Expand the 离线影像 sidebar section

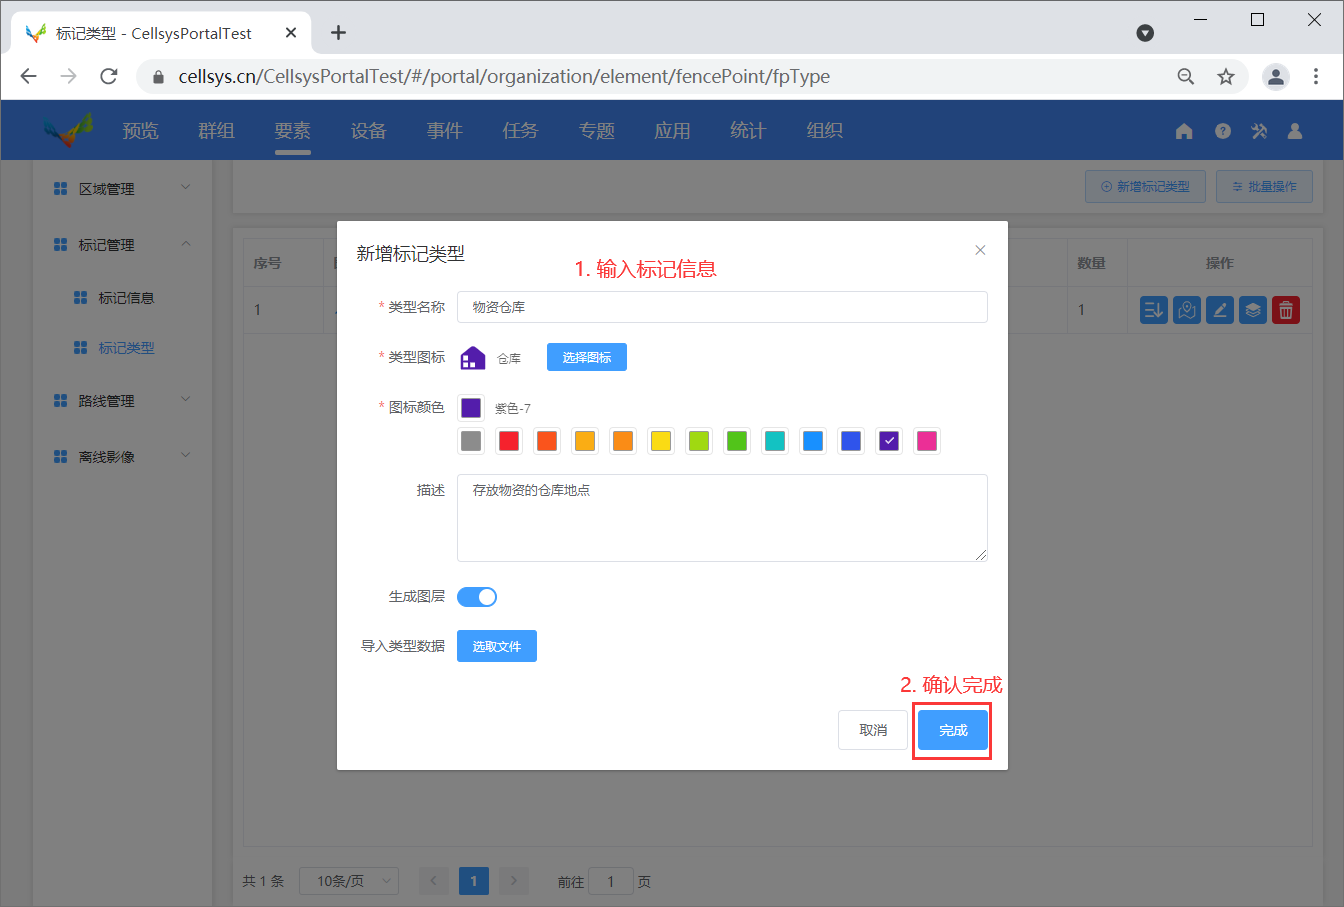(122, 456)
